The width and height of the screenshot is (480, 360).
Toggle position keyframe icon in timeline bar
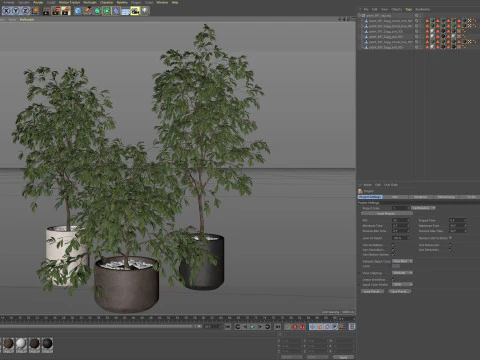point(313,327)
